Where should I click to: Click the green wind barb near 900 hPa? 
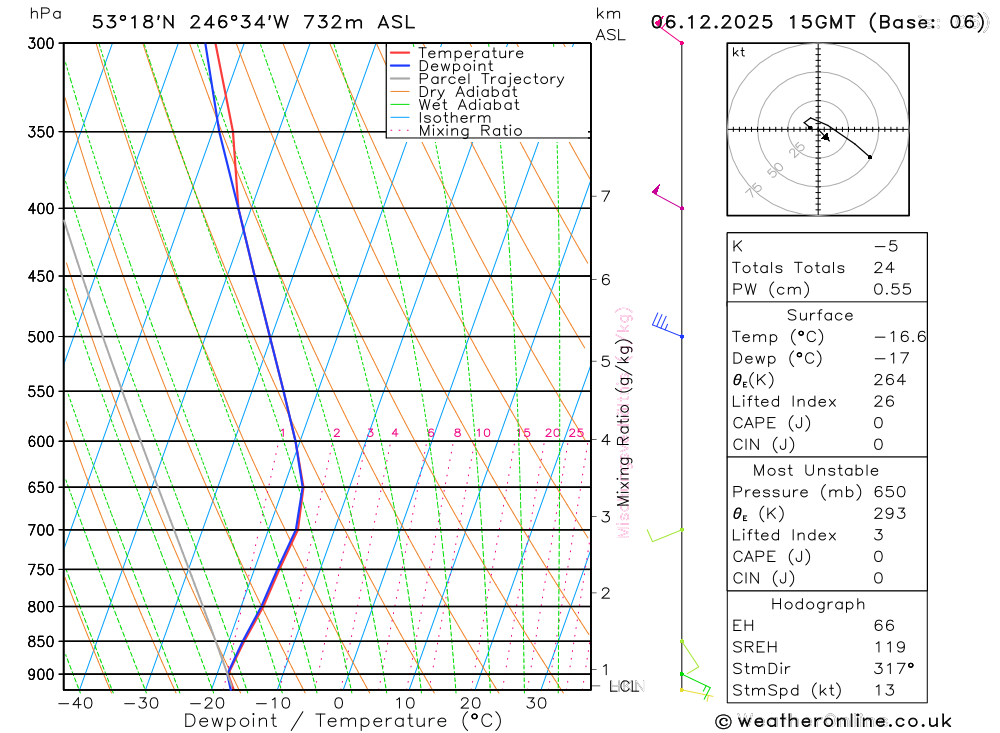pyautogui.click(x=695, y=684)
